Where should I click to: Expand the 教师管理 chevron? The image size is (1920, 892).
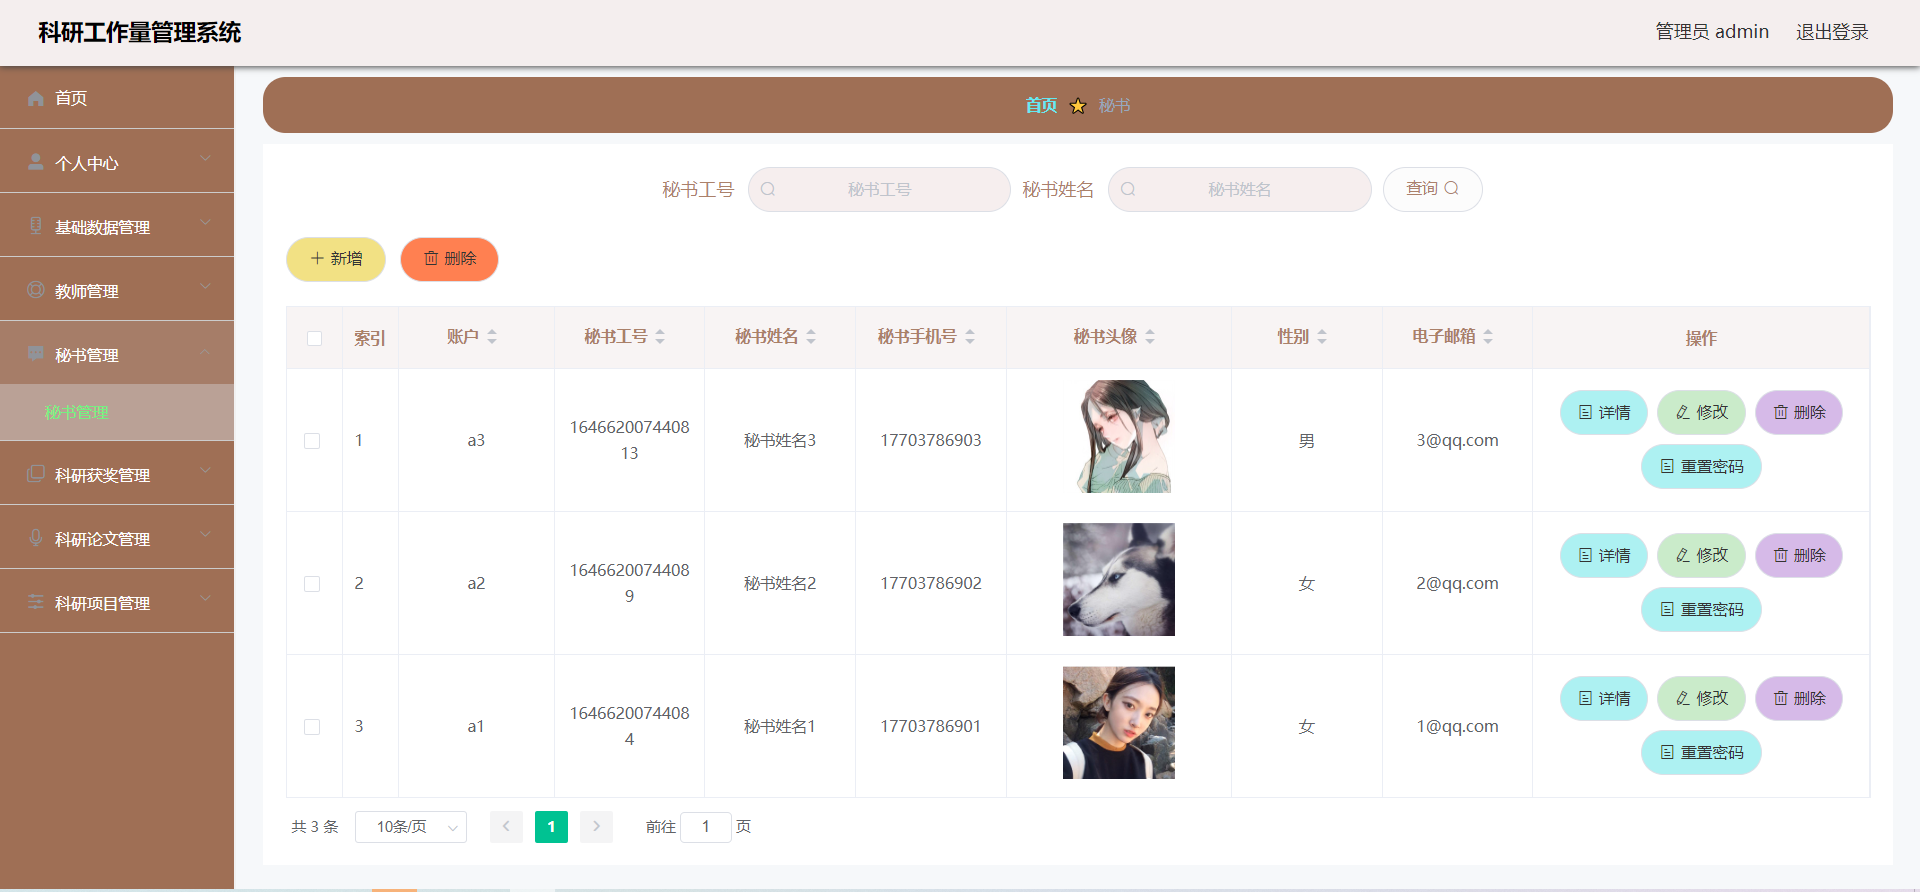click(205, 286)
